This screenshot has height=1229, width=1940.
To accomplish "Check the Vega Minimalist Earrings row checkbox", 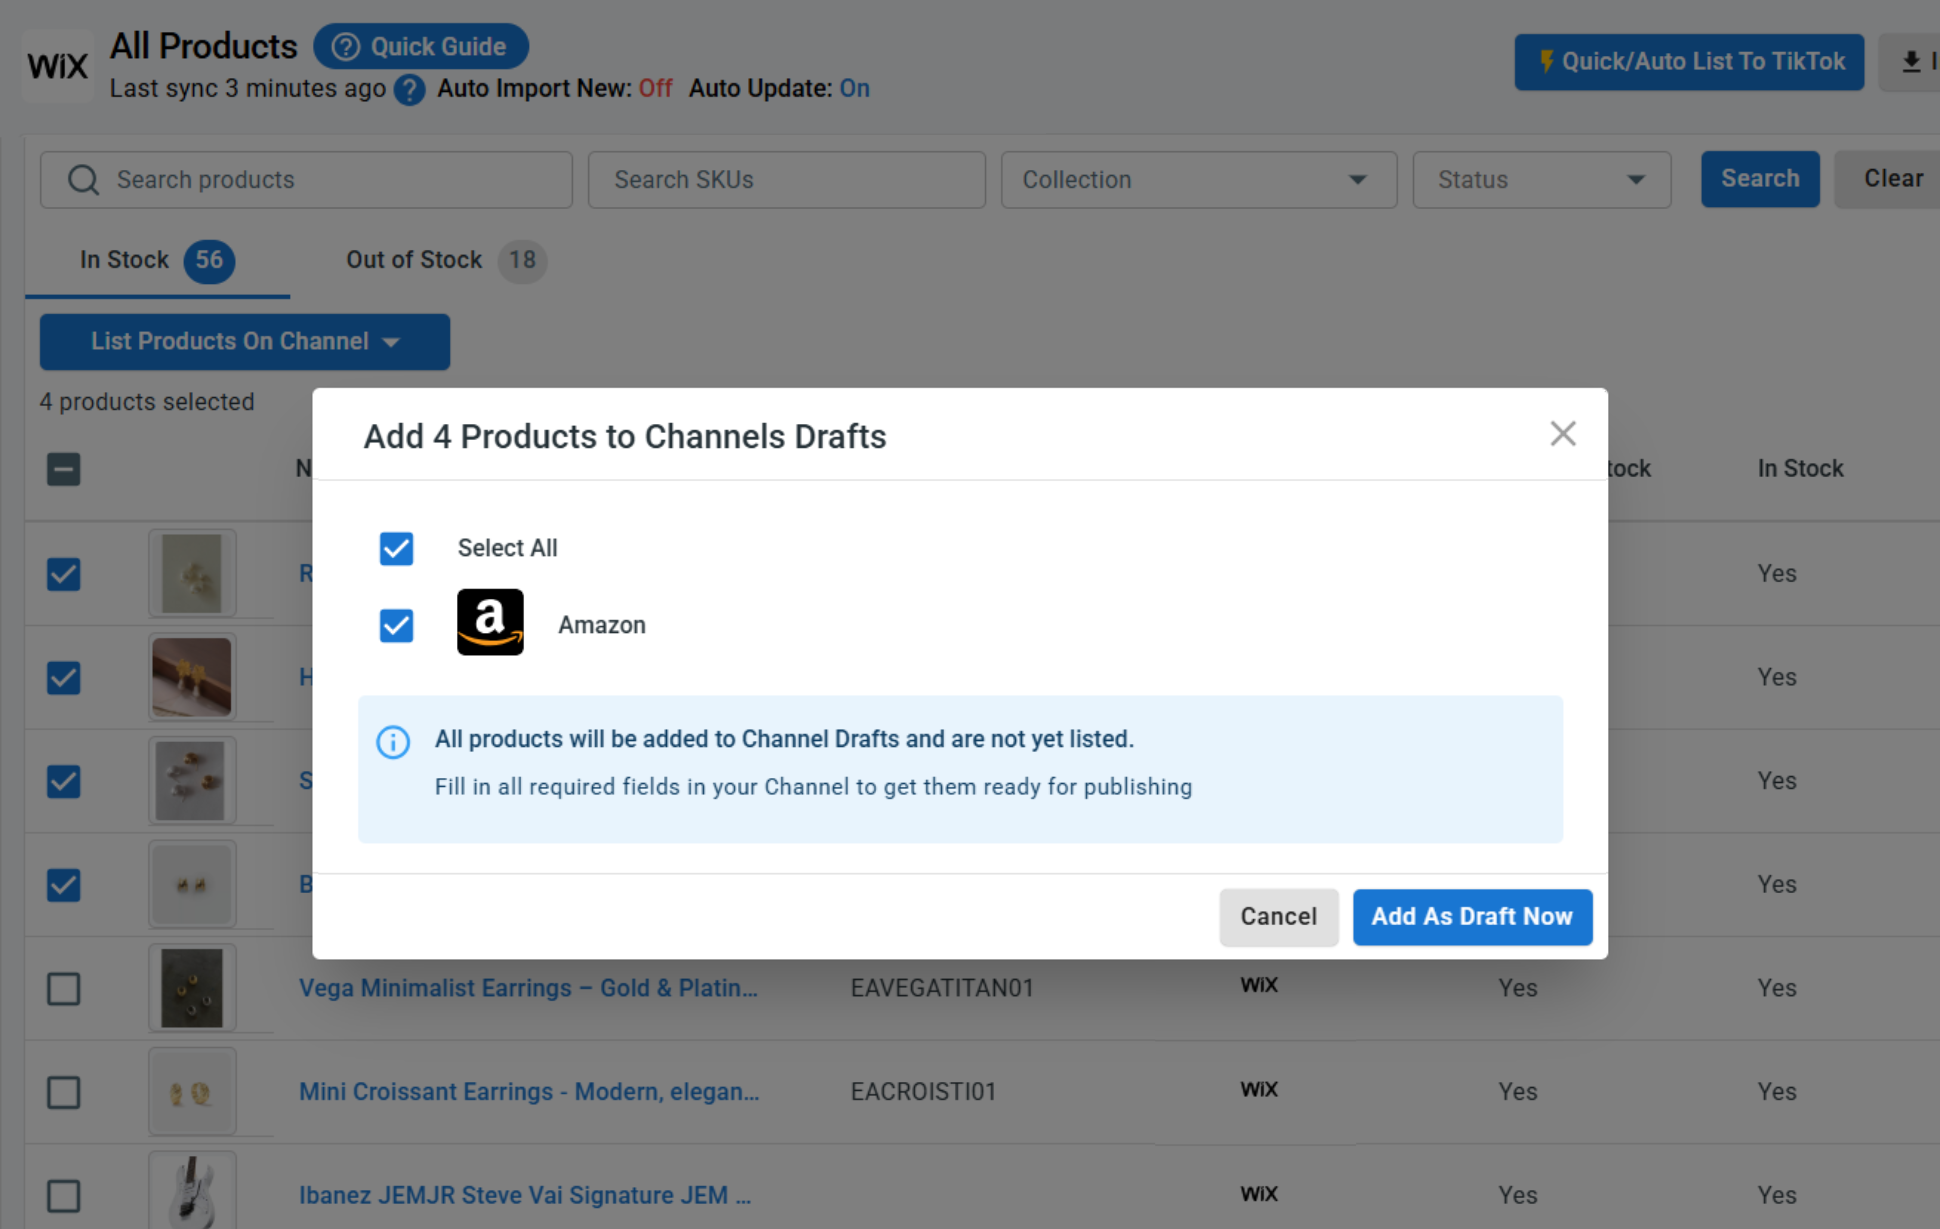I will 64,988.
